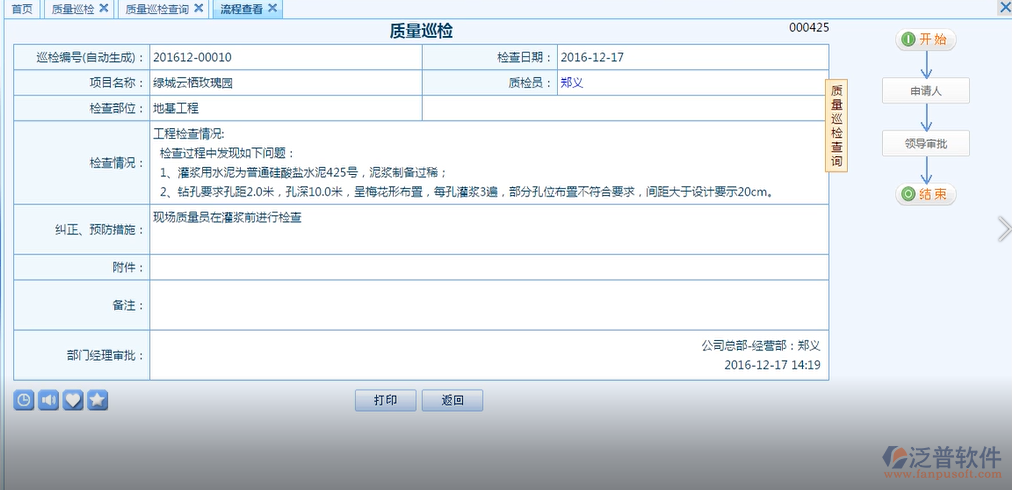The height and width of the screenshot is (490, 1012).
Task: Close the 流程查看 tab
Action: click(x=272, y=8)
